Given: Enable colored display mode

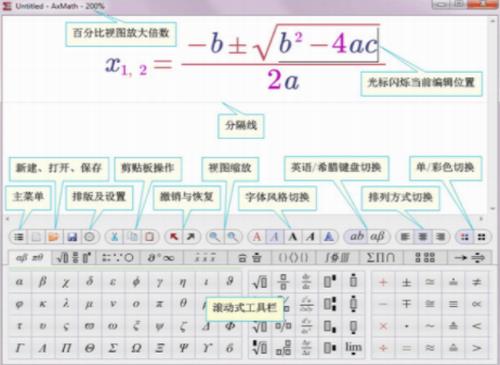Looking at the screenshot, I should [464, 237].
